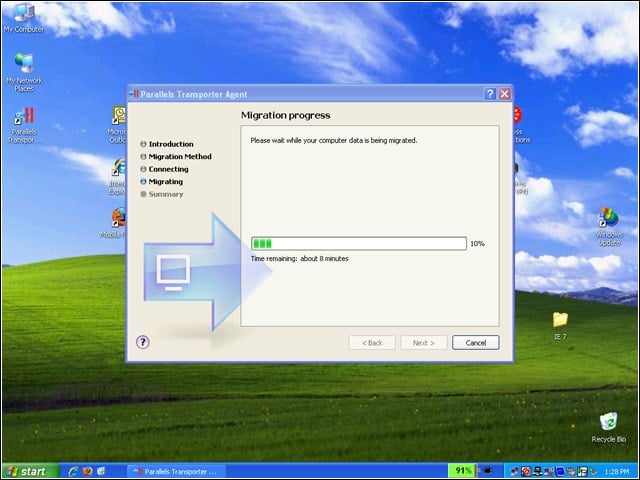The image size is (640, 480).
Task: Click the 1:28 PM taskbar clock
Action: 617,471
